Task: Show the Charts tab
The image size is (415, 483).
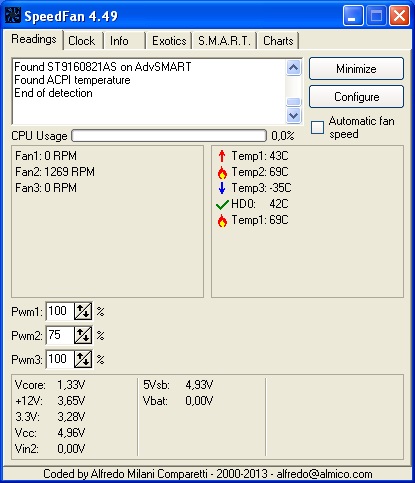Action: (278, 41)
